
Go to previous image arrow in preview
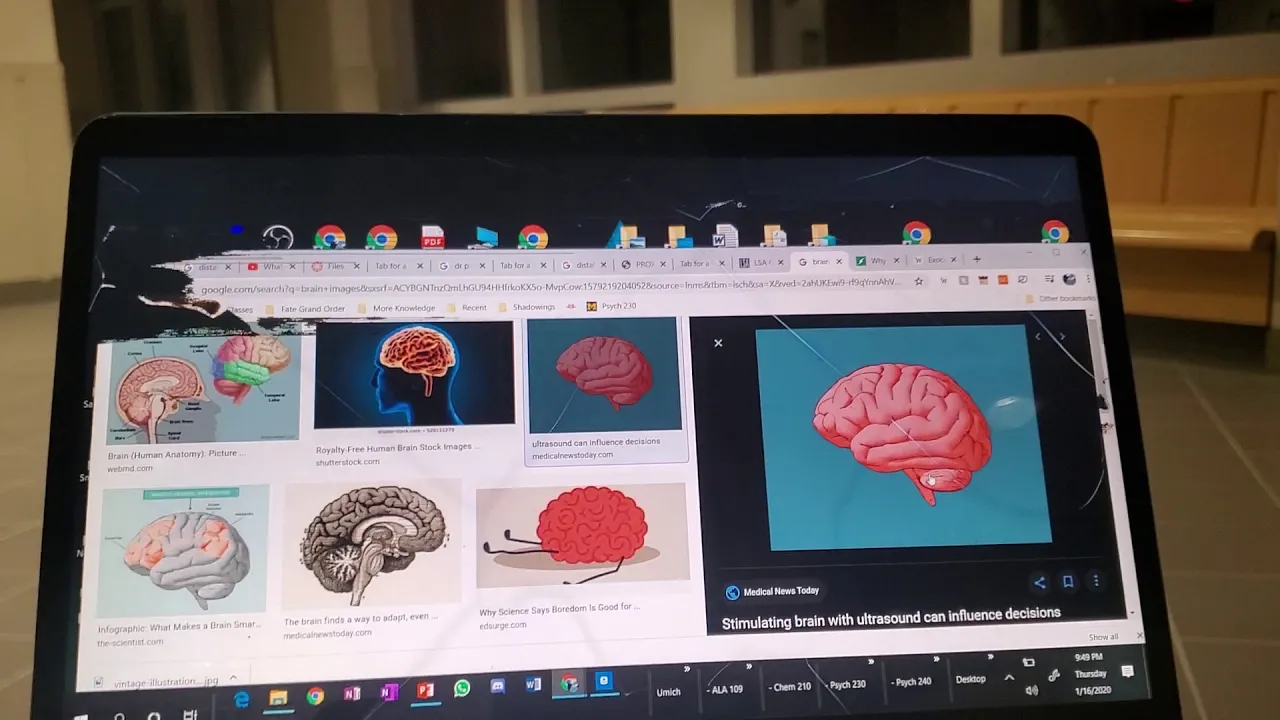1038,337
